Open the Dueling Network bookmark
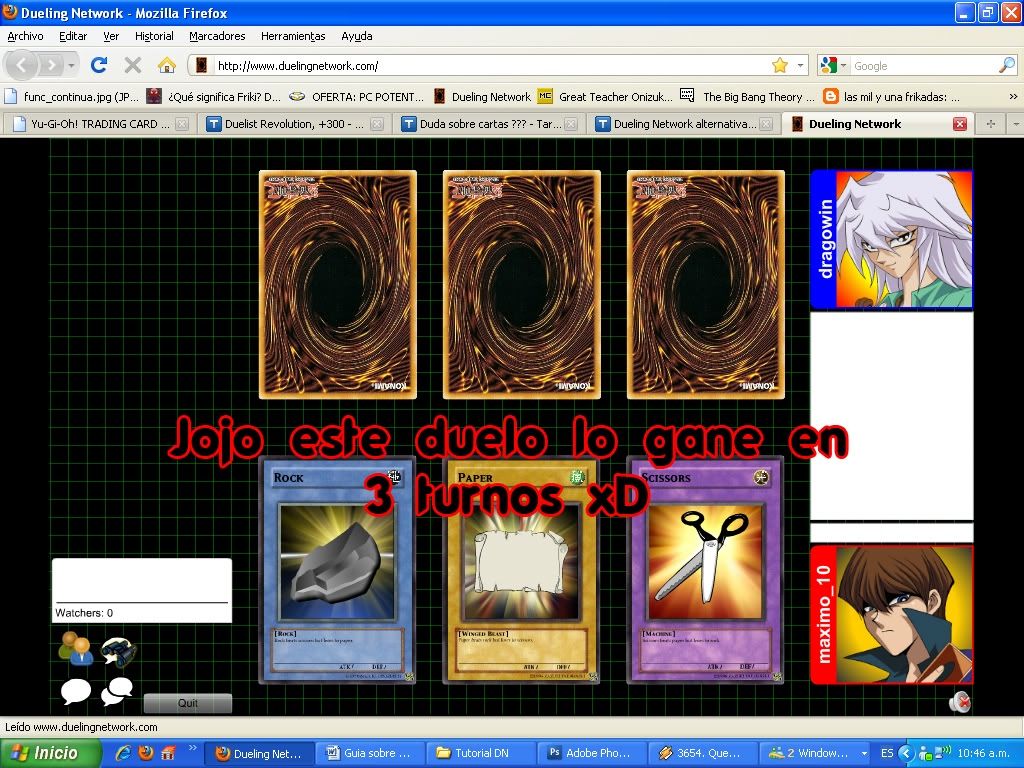1024x768 pixels. 483,97
